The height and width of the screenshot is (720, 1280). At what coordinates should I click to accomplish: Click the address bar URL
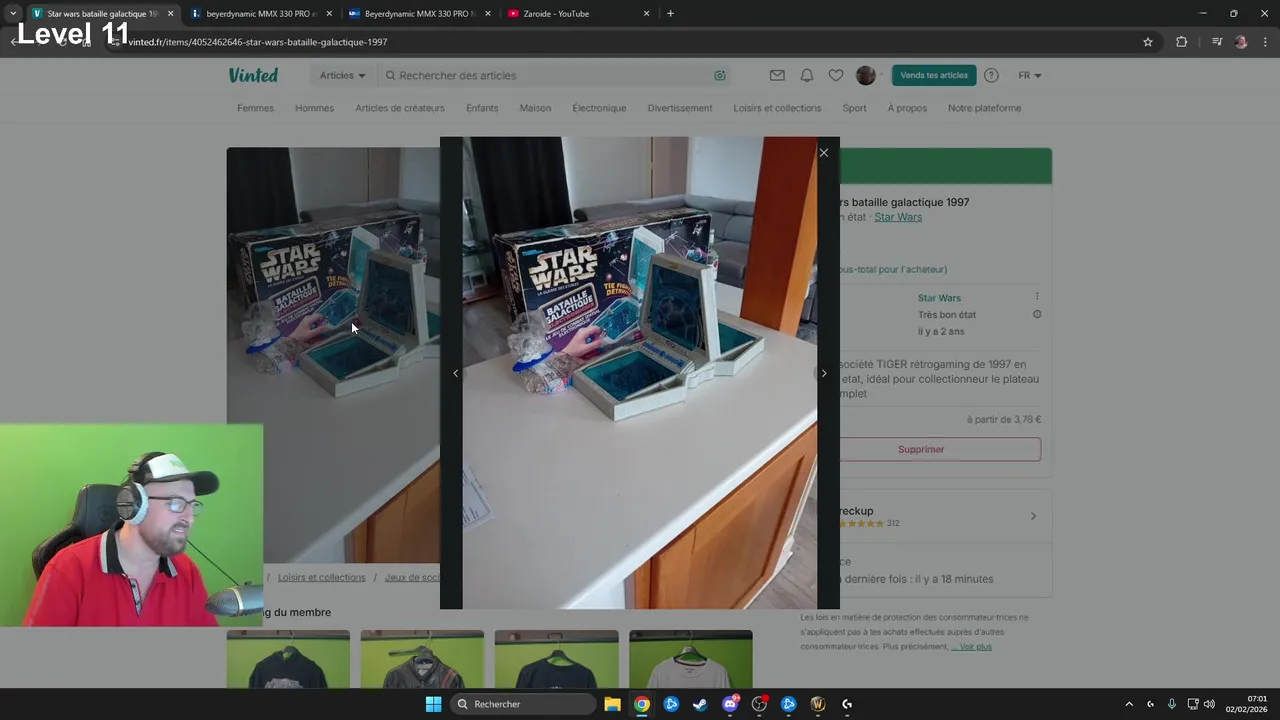click(x=258, y=42)
